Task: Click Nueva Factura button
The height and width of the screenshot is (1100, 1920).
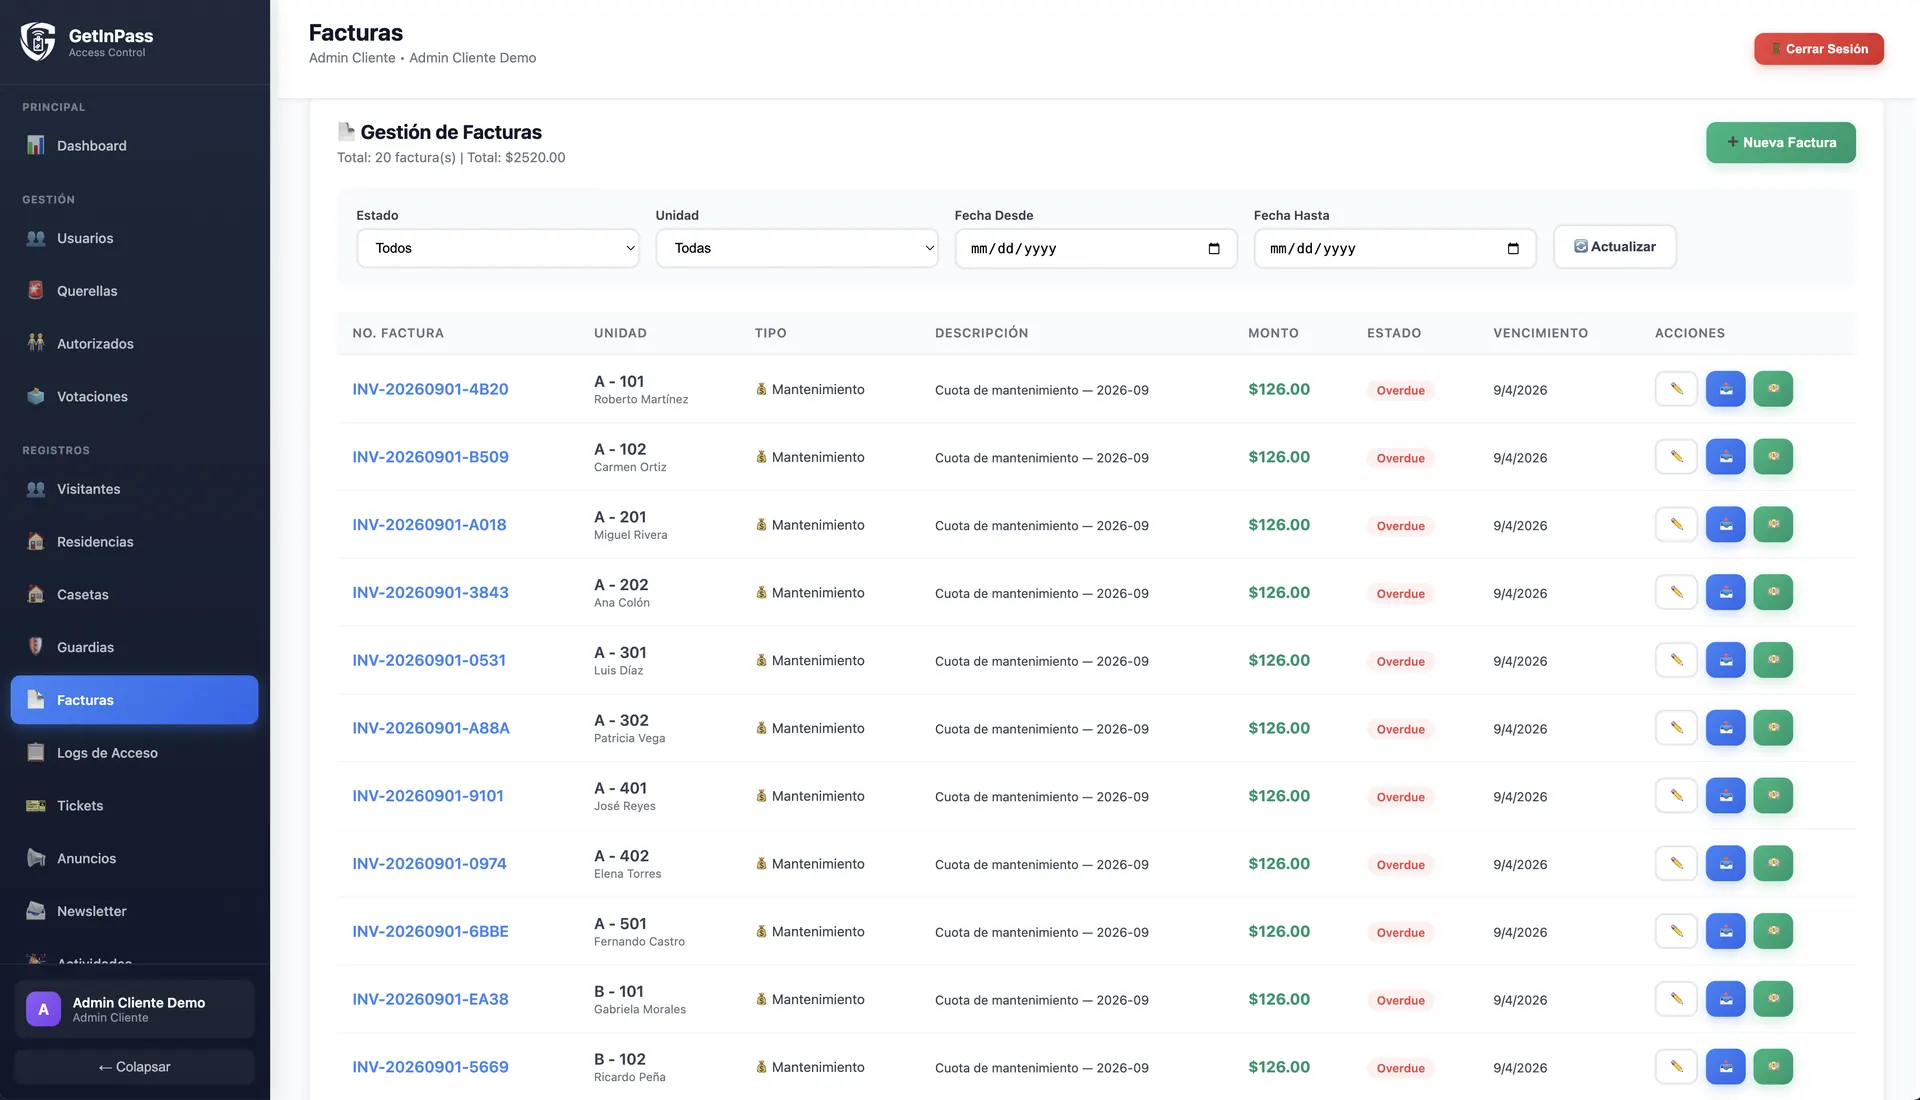Action: coord(1780,143)
